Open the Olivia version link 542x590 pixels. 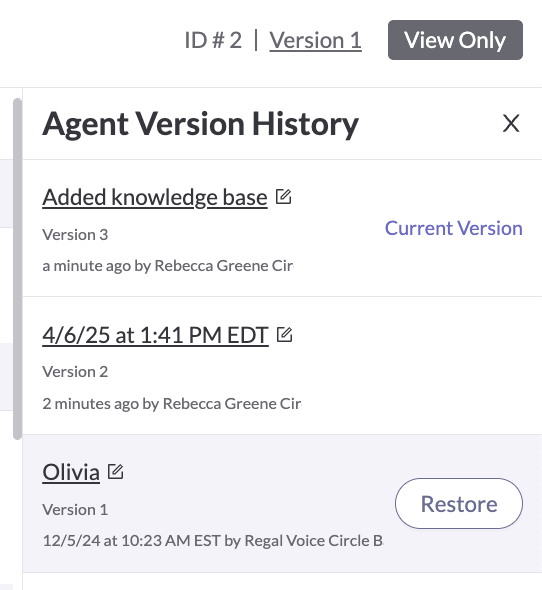[71, 472]
